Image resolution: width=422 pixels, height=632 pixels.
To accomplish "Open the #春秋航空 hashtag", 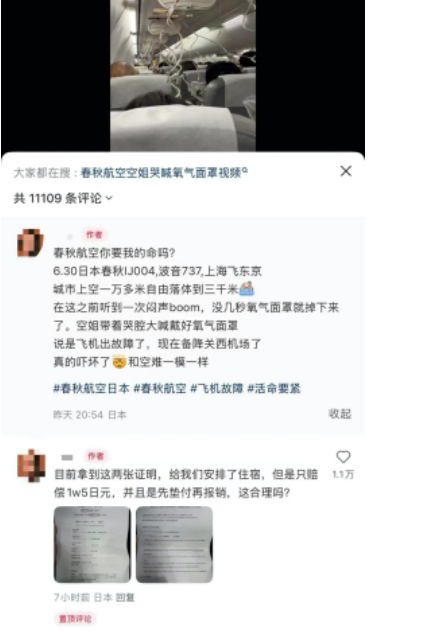I will (160, 388).
